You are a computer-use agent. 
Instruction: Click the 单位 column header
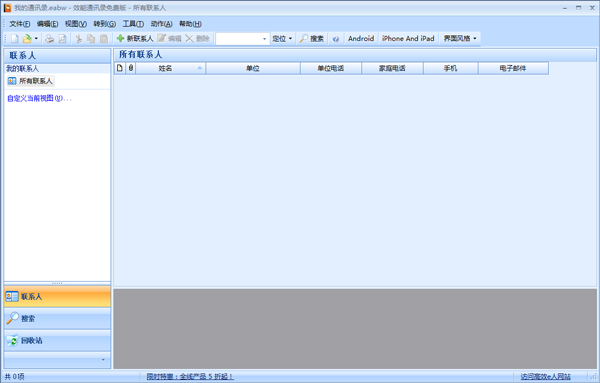253,68
